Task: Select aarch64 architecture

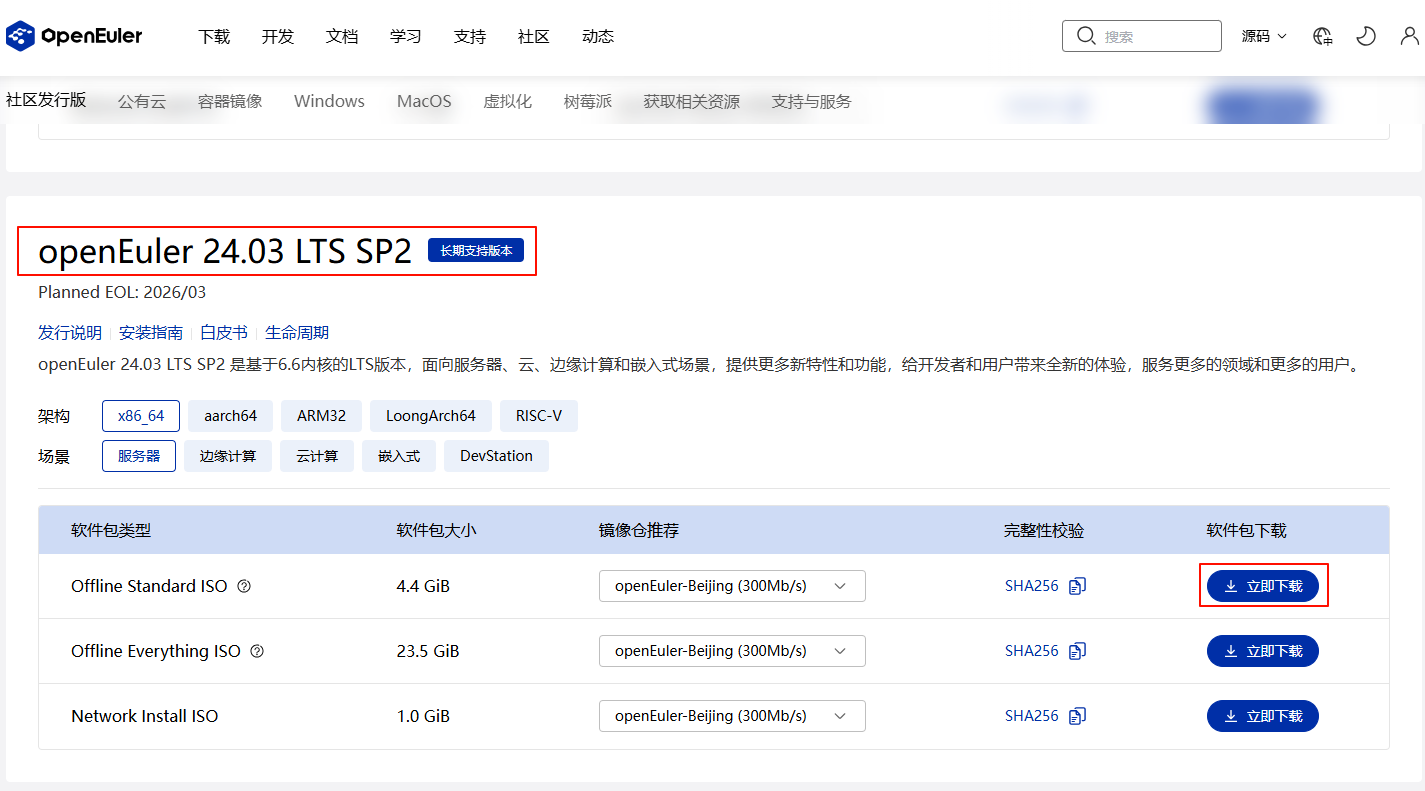Action: coord(231,416)
